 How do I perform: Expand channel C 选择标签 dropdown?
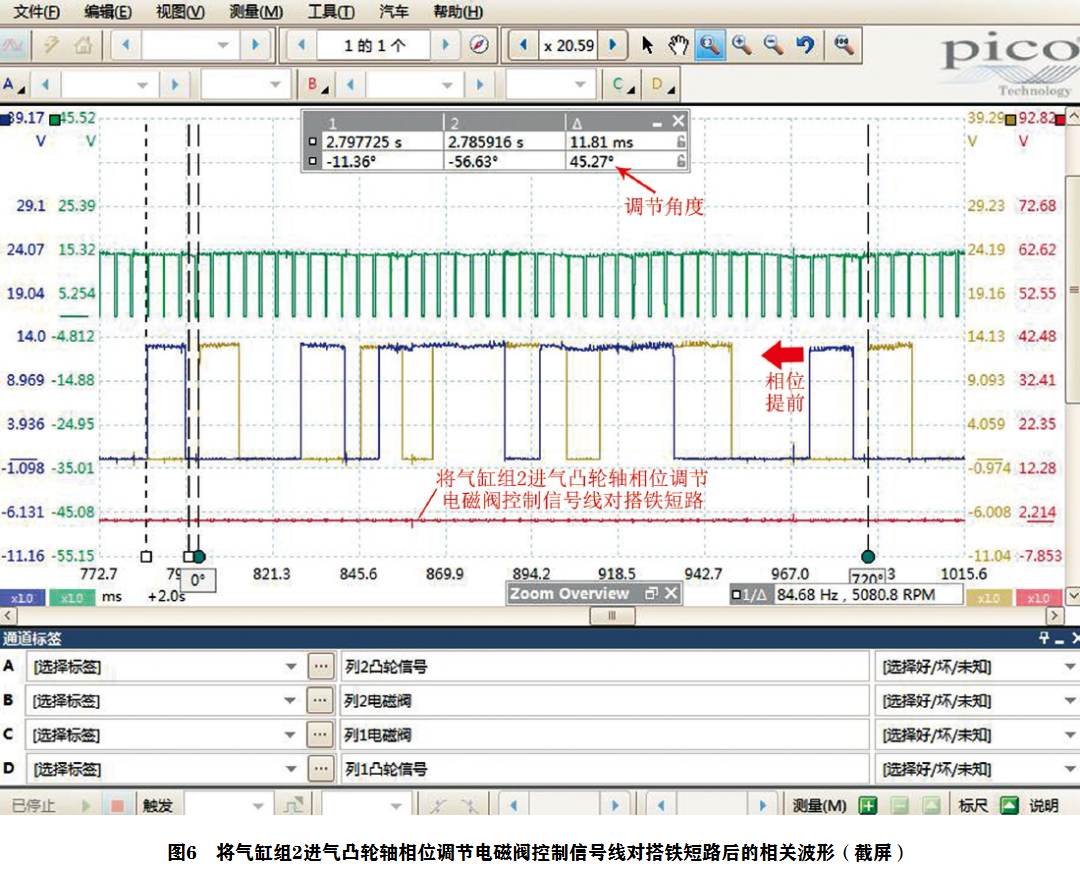[291, 735]
